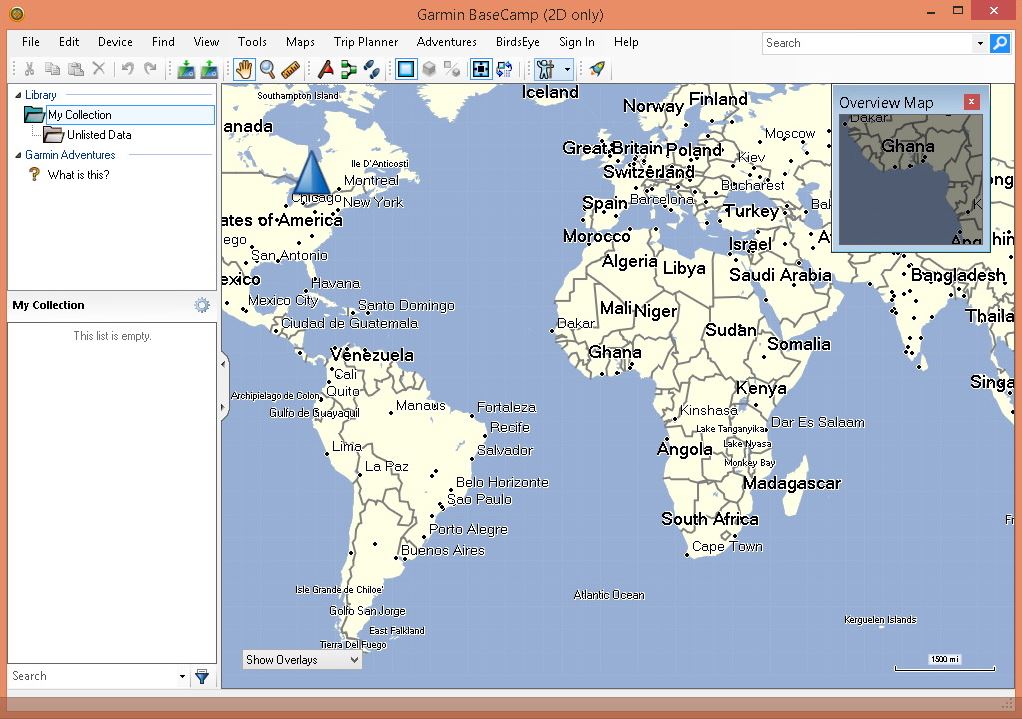Viewport: 1022px width, 719px height.
Task: Click the Cape Town map label
Action: coord(727,546)
